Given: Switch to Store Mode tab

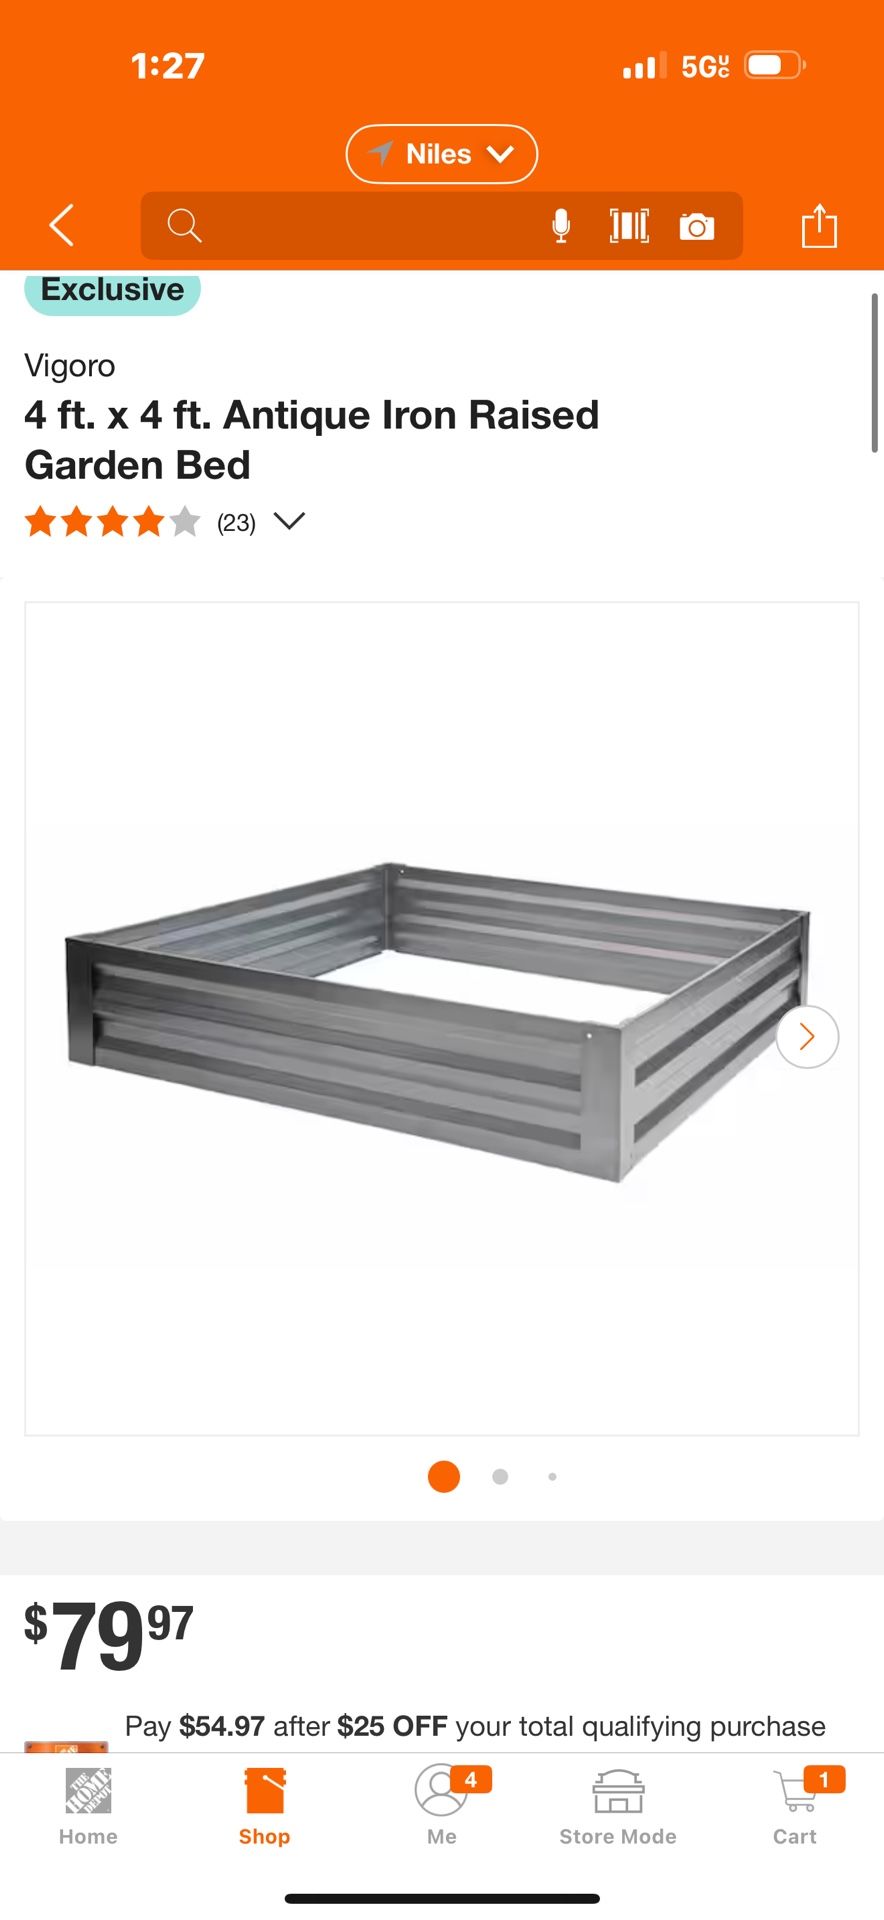Looking at the screenshot, I should click(x=618, y=1808).
